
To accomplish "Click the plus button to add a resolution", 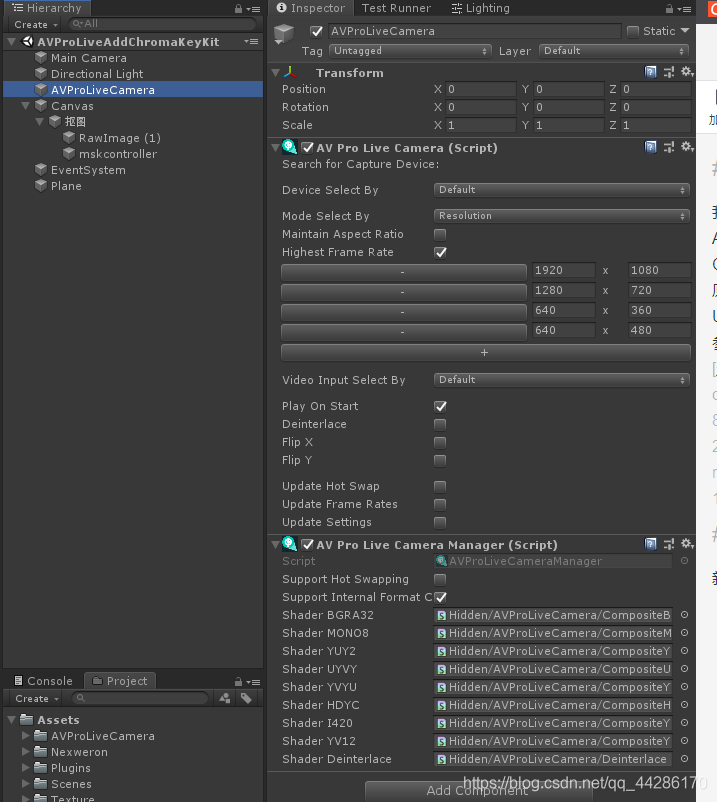I will pyautogui.click(x=484, y=352).
